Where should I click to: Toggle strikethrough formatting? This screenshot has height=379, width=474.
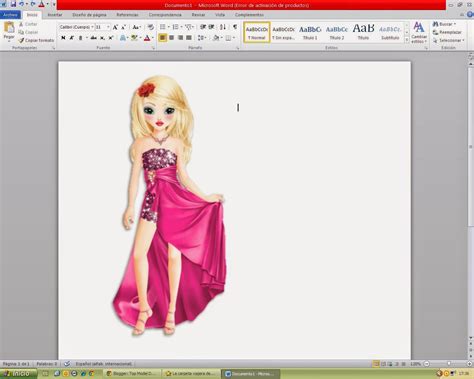coord(94,38)
